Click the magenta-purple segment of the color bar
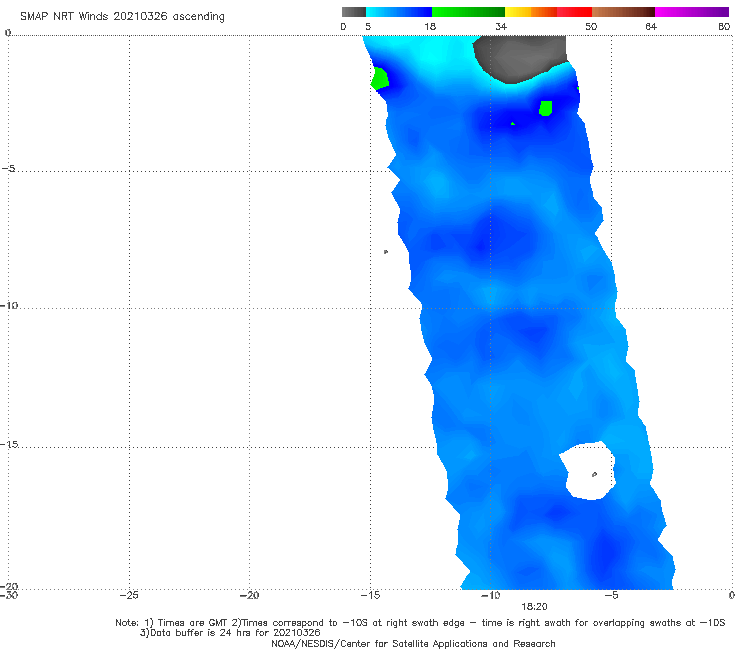 (692, 12)
